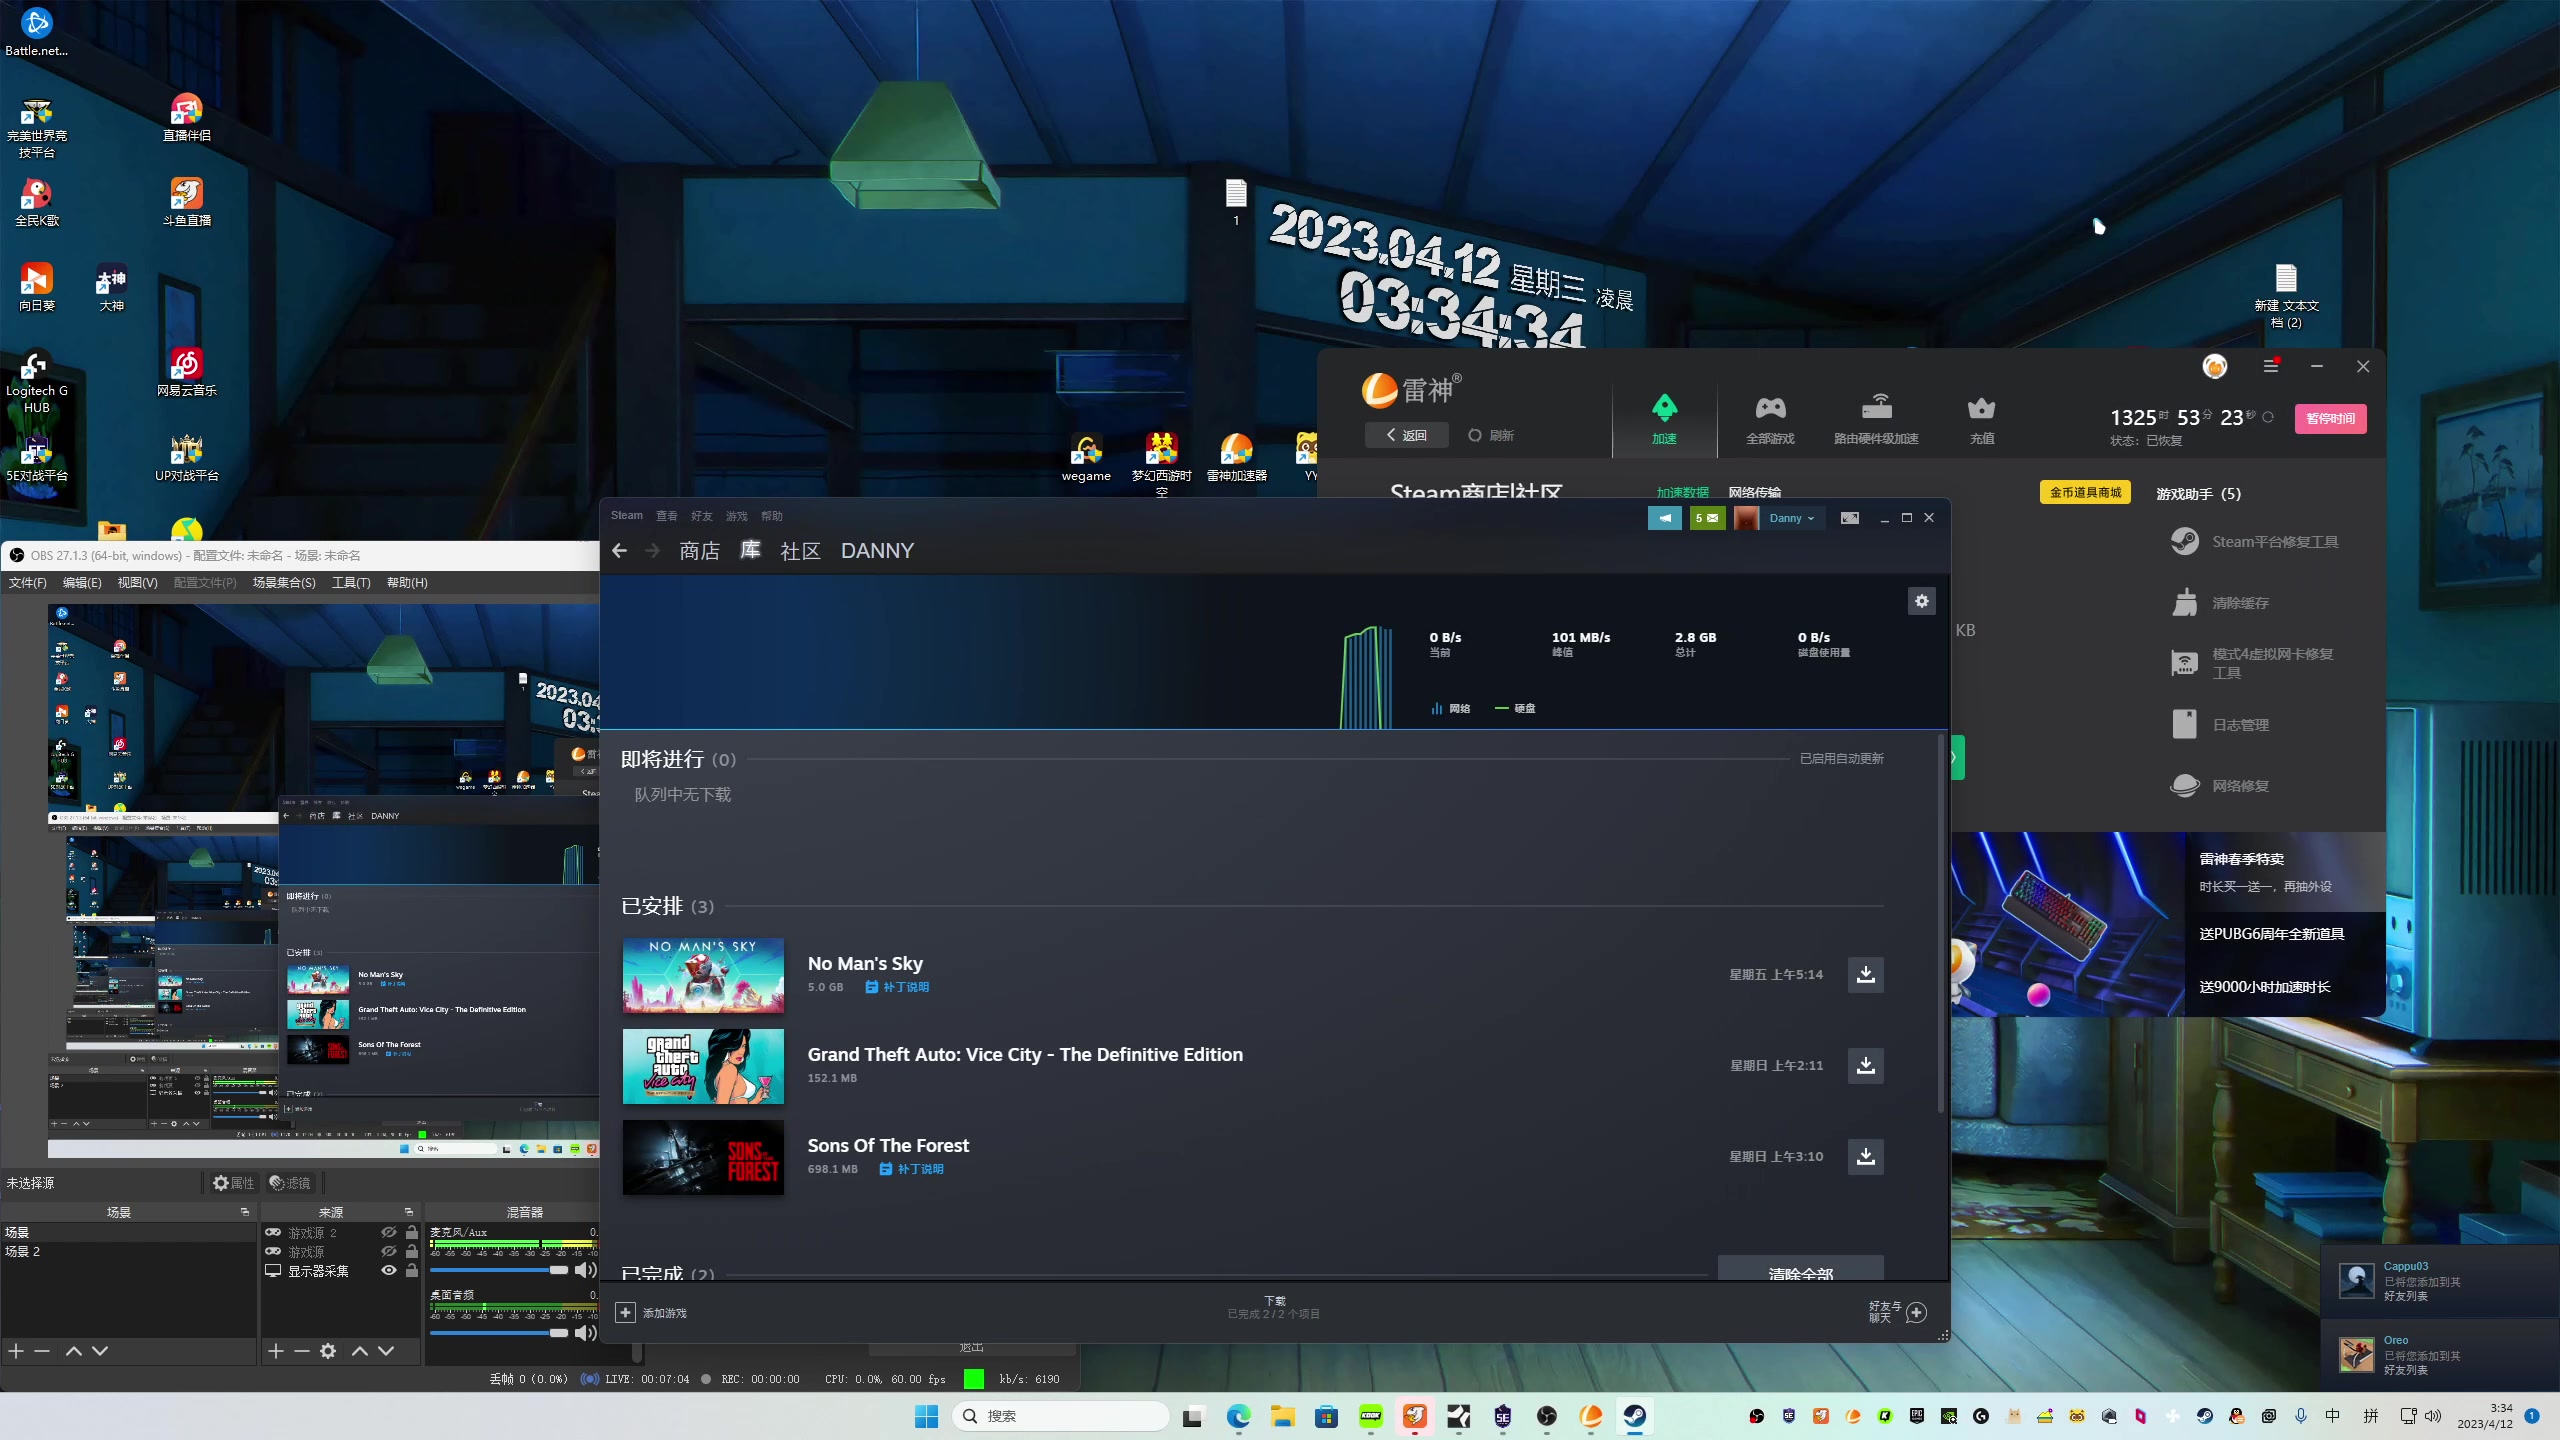Lock the 游戏源 2 source
Viewport: 2560px width, 1440px height.
click(x=412, y=1233)
